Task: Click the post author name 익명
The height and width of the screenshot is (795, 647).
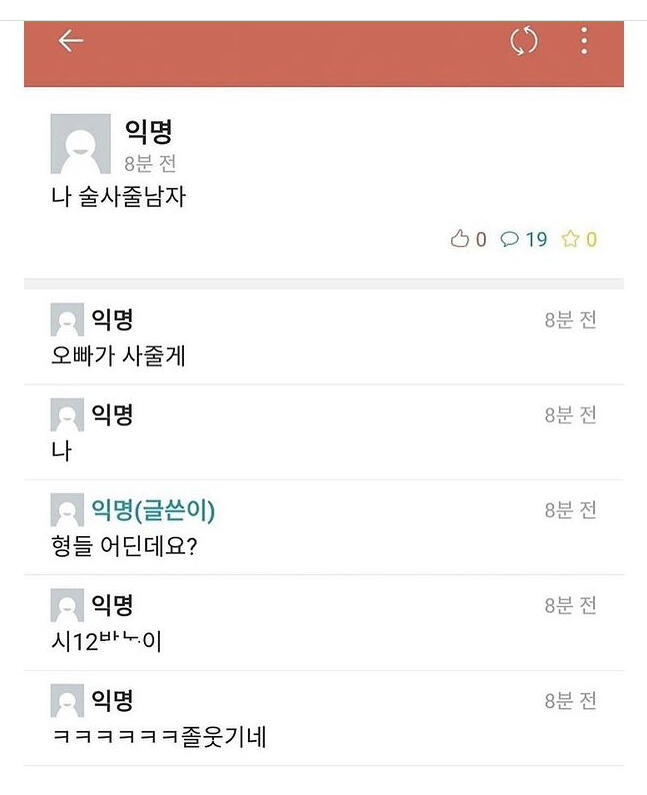Action: (x=150, y=131)
